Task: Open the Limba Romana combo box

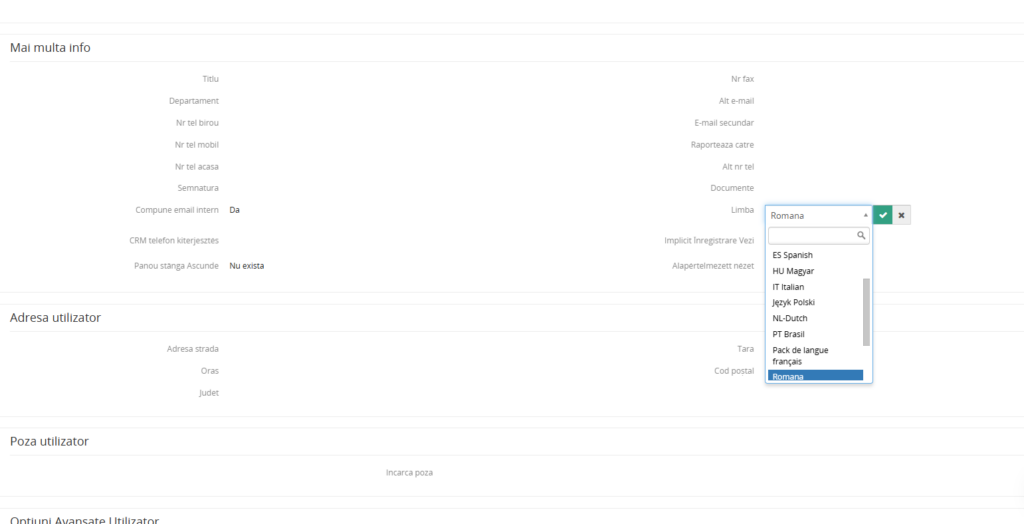Action: (818, 215)
